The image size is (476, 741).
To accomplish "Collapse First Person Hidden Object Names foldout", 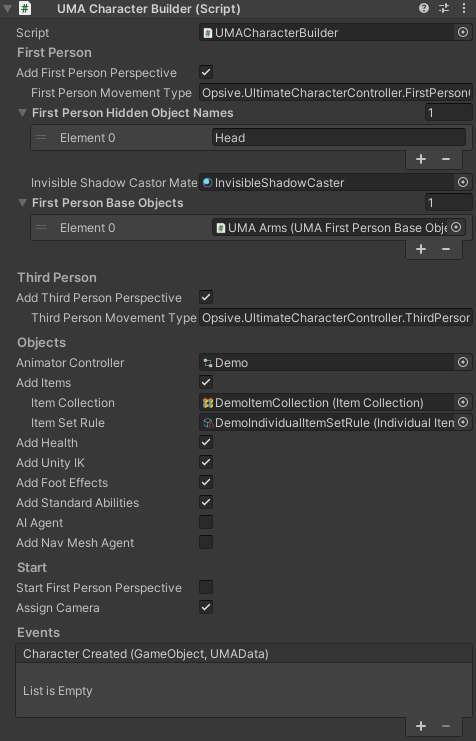I will (22, 112).
